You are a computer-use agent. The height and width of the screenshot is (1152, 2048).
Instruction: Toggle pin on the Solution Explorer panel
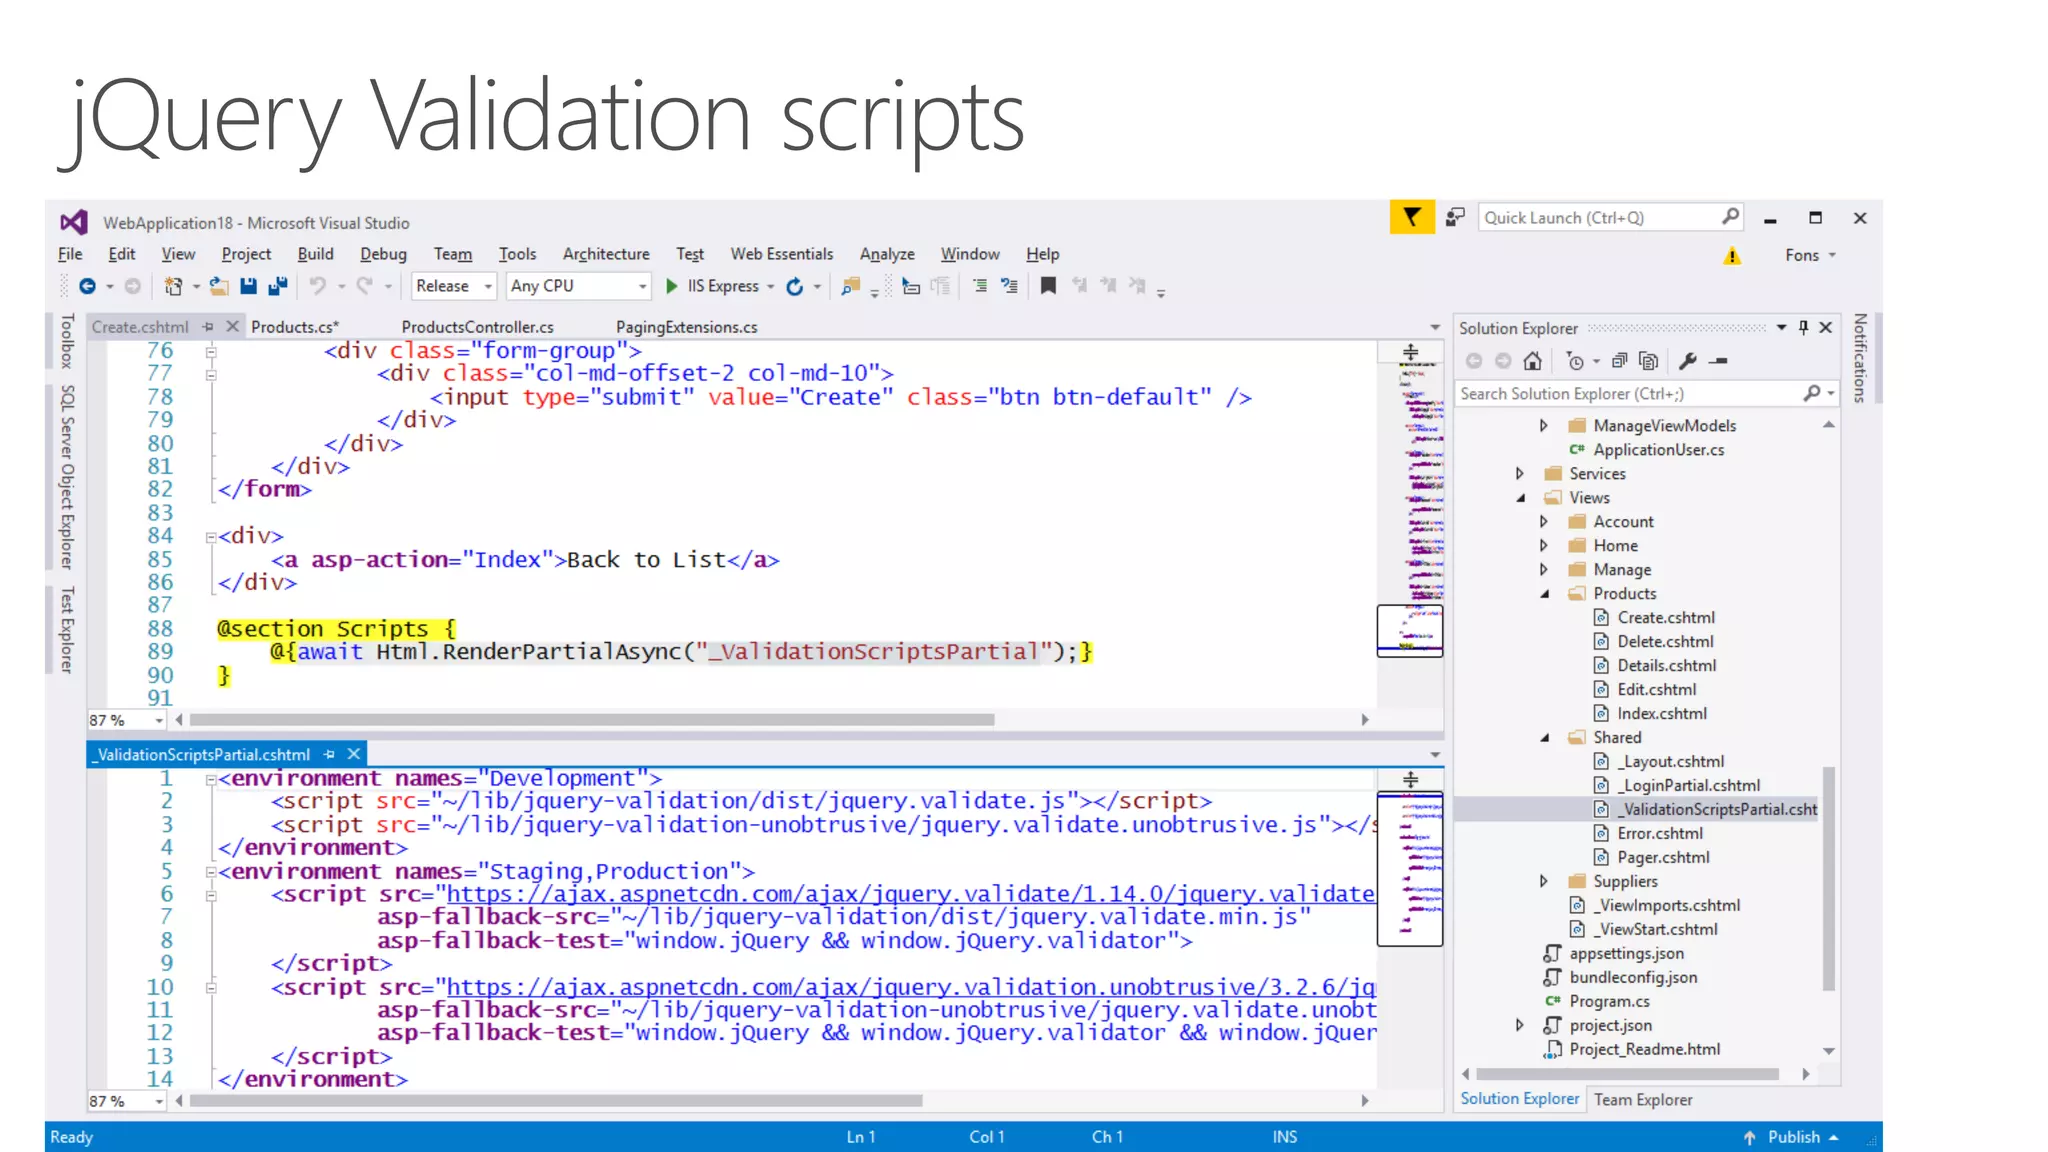[x=1804, y=328]
